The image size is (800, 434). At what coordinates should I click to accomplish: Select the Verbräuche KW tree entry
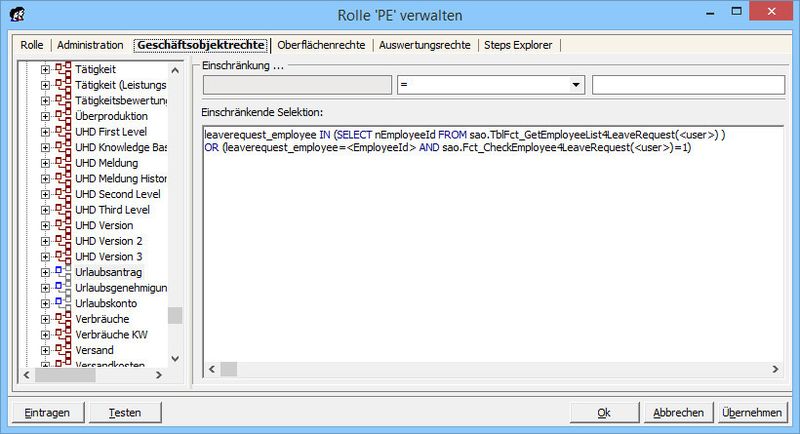tap(111, 335)
